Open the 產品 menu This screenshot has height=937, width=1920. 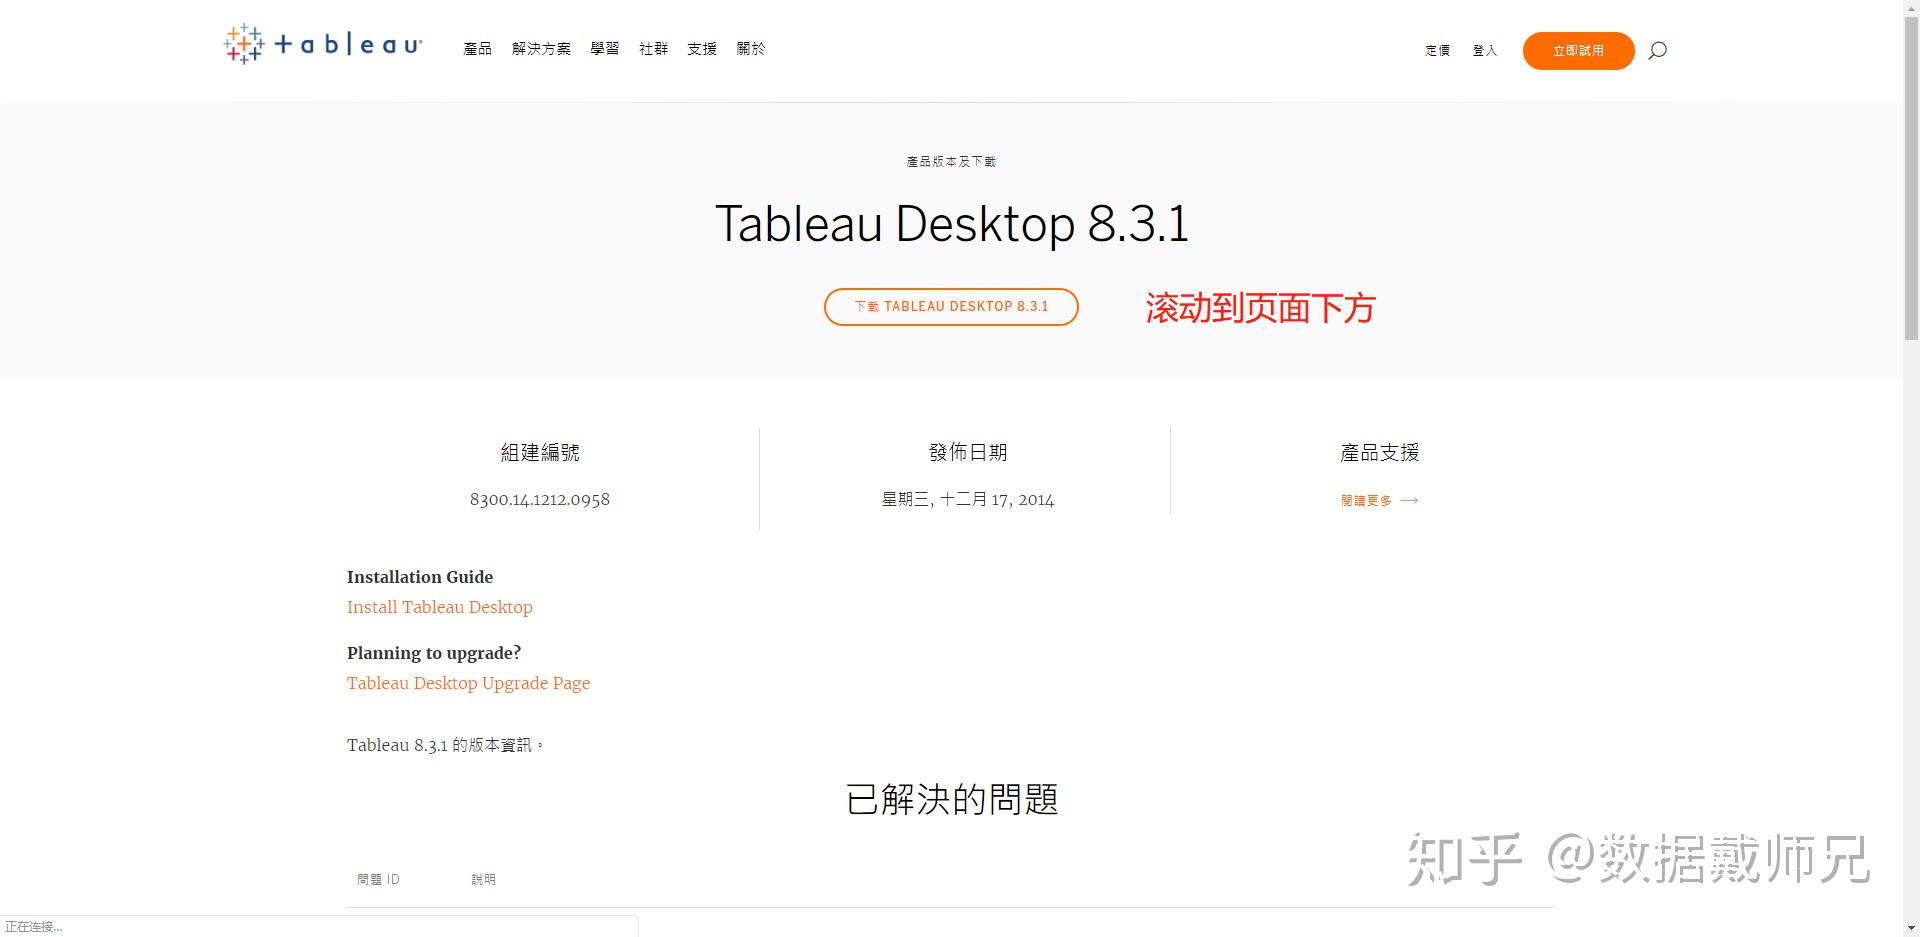[x=477, y=49]
